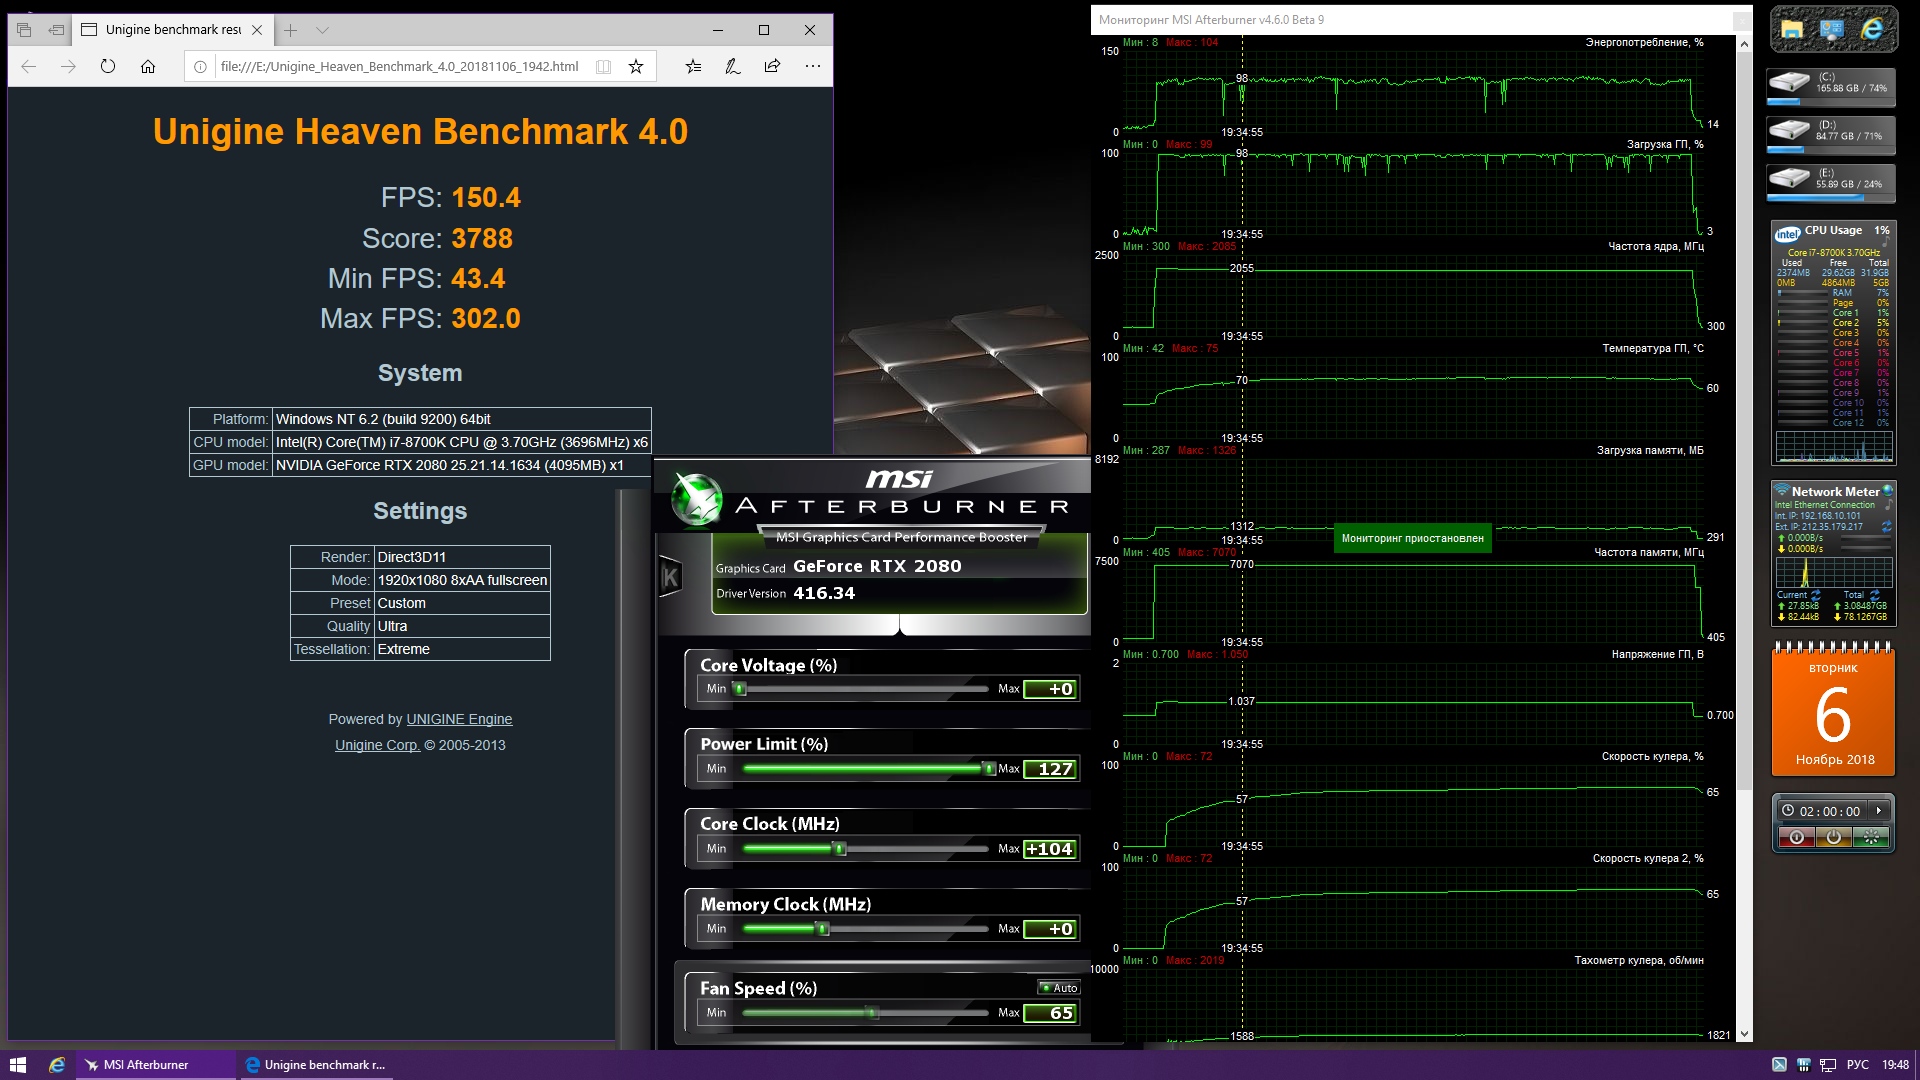
Task: Toggle the fan speed Auto button
Action: [x=1059, y=988]
